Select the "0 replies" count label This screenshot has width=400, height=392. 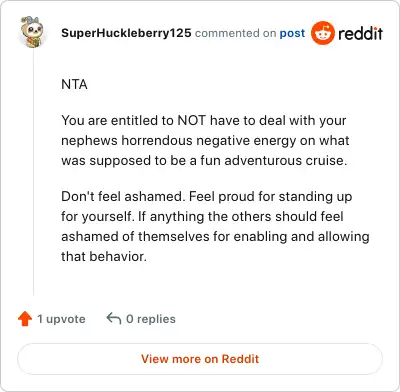coord(151,319)
